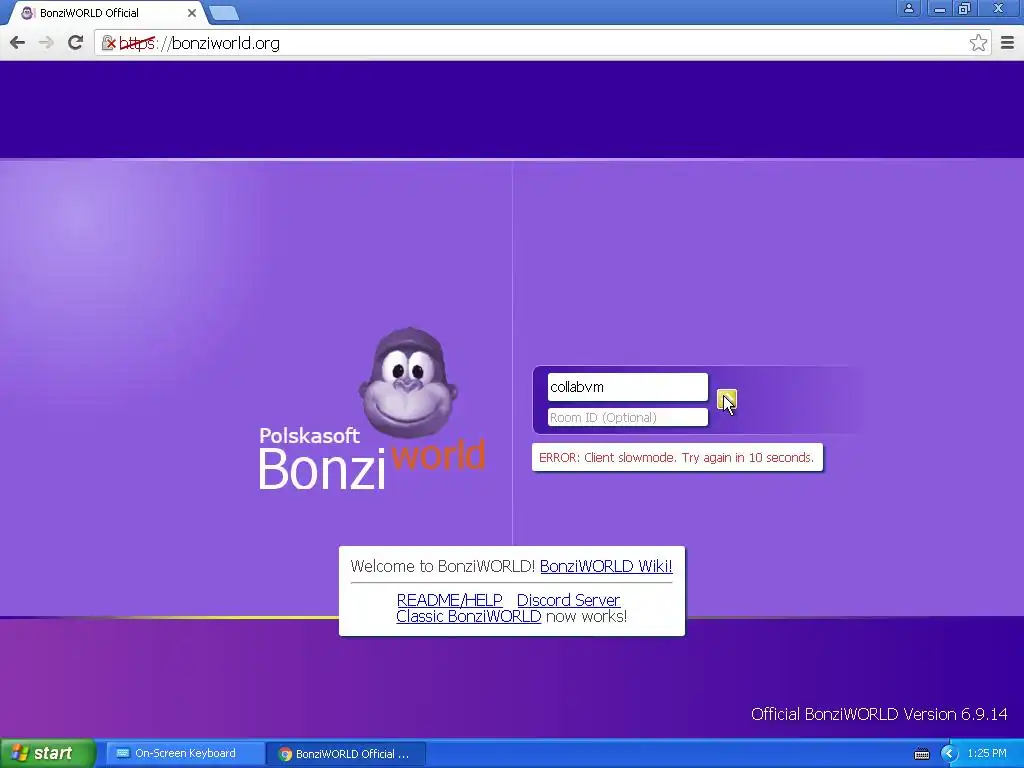The height and width of the screenshot is (768, 1024).
Task: Open the Chrome hamburger menu
Action: [x=1007, y=43]
